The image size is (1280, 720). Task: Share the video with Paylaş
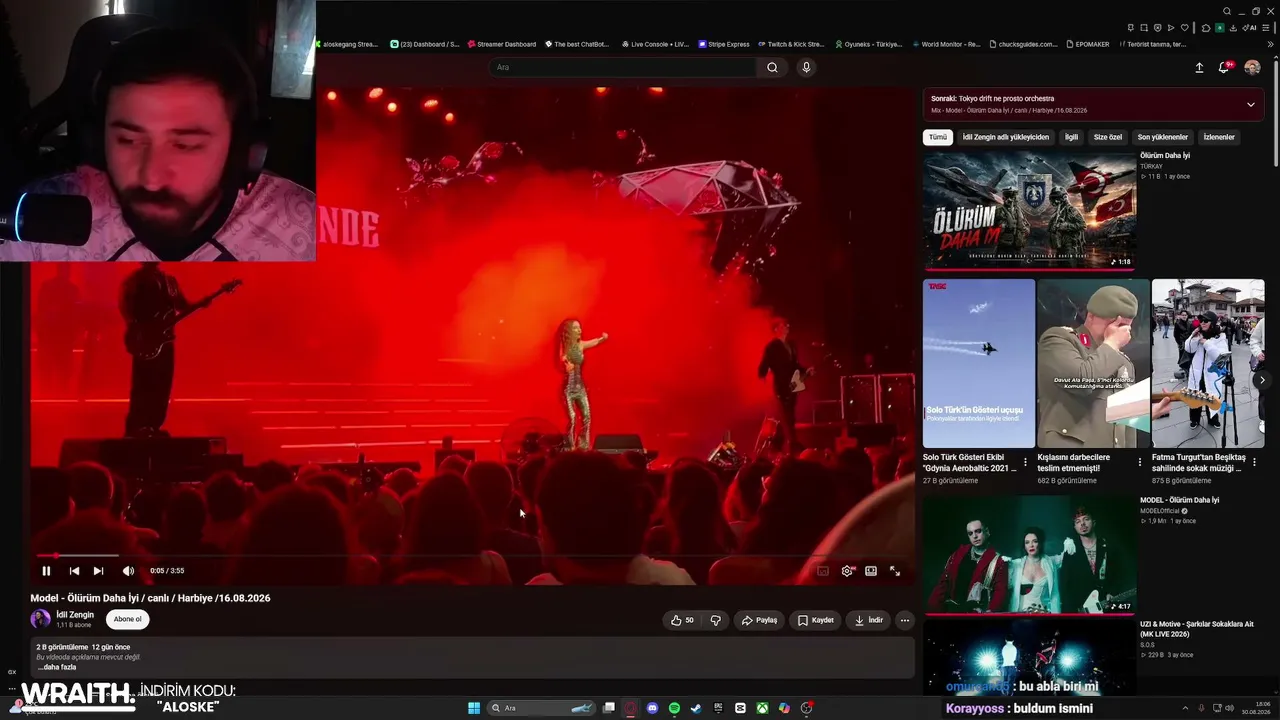759,620
